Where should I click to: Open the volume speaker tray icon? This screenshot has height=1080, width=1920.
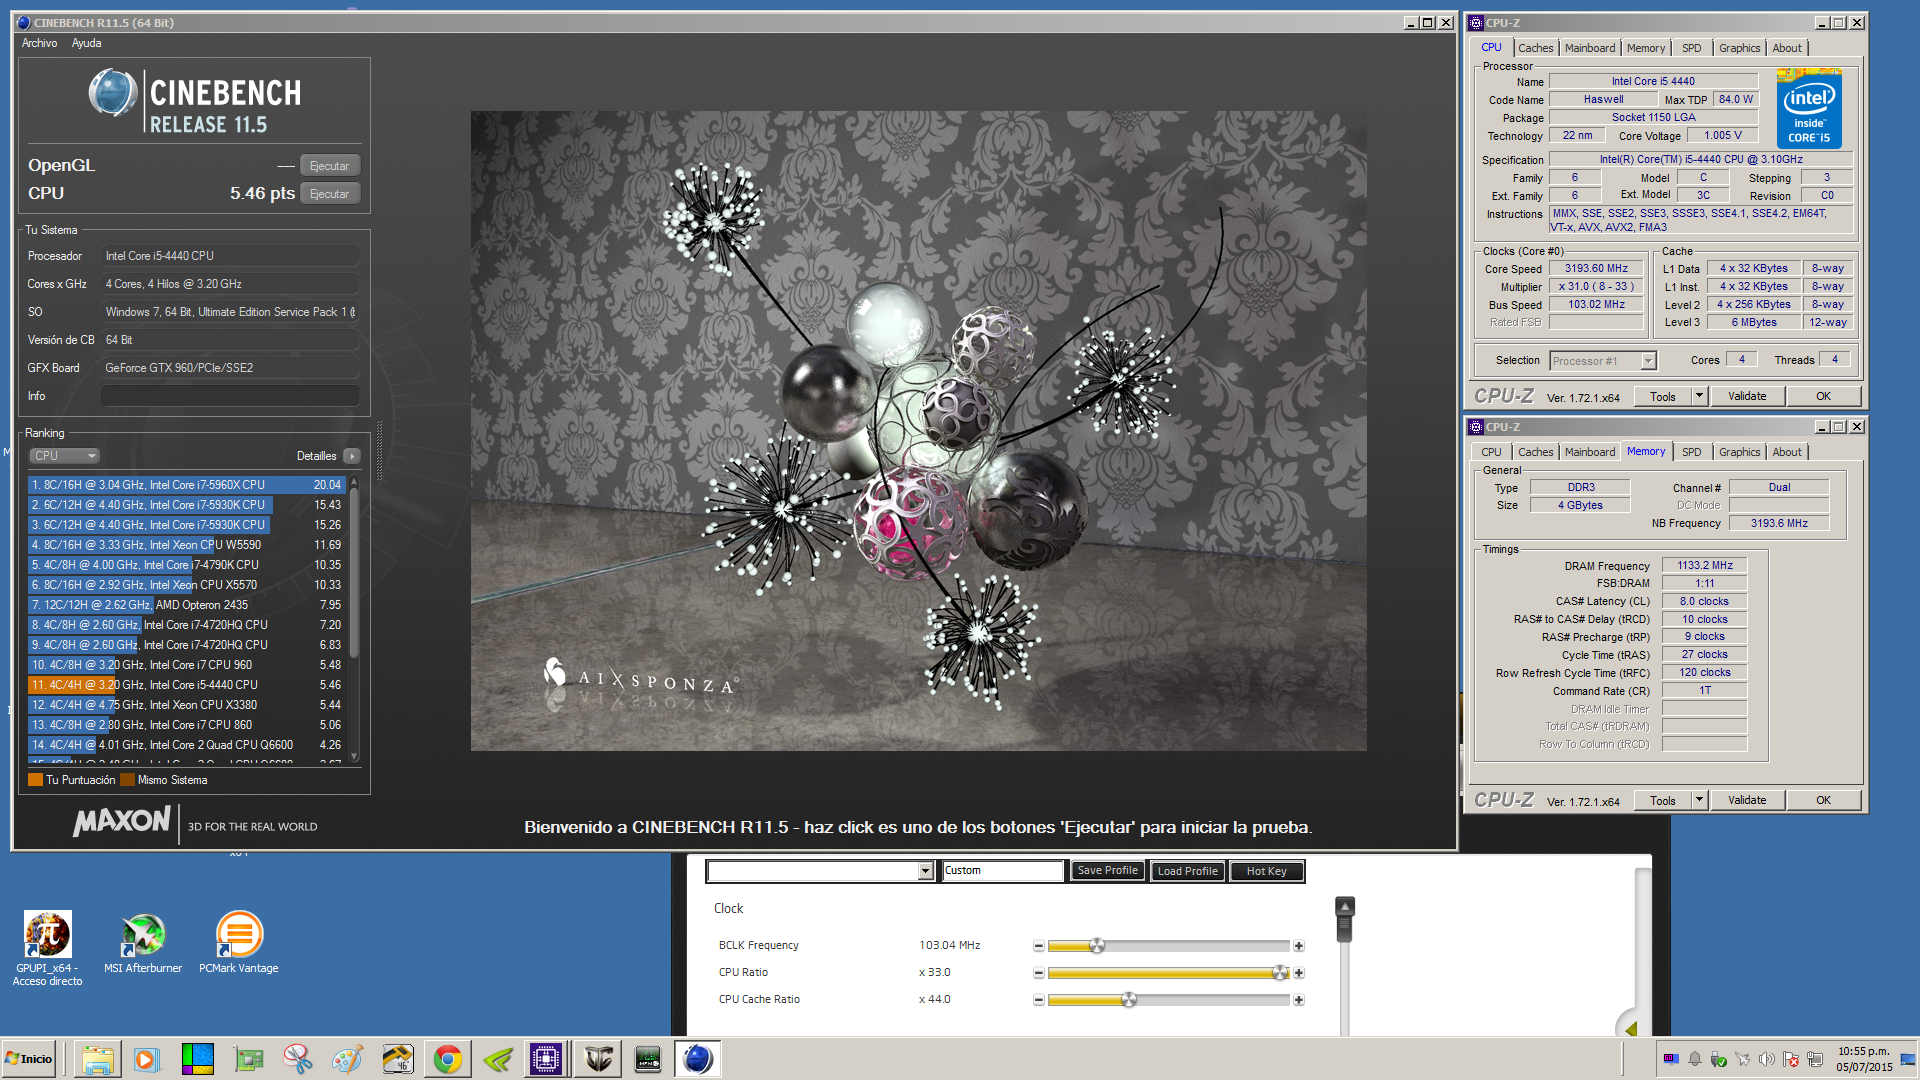click(x=1767, y=1059)
